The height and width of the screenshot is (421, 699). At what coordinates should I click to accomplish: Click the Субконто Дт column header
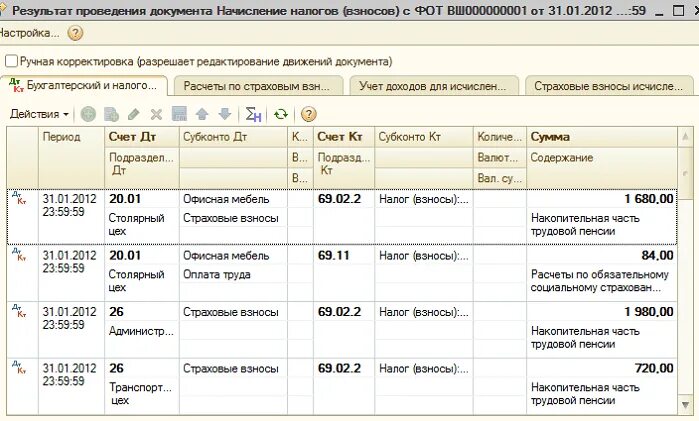[234, 137]
